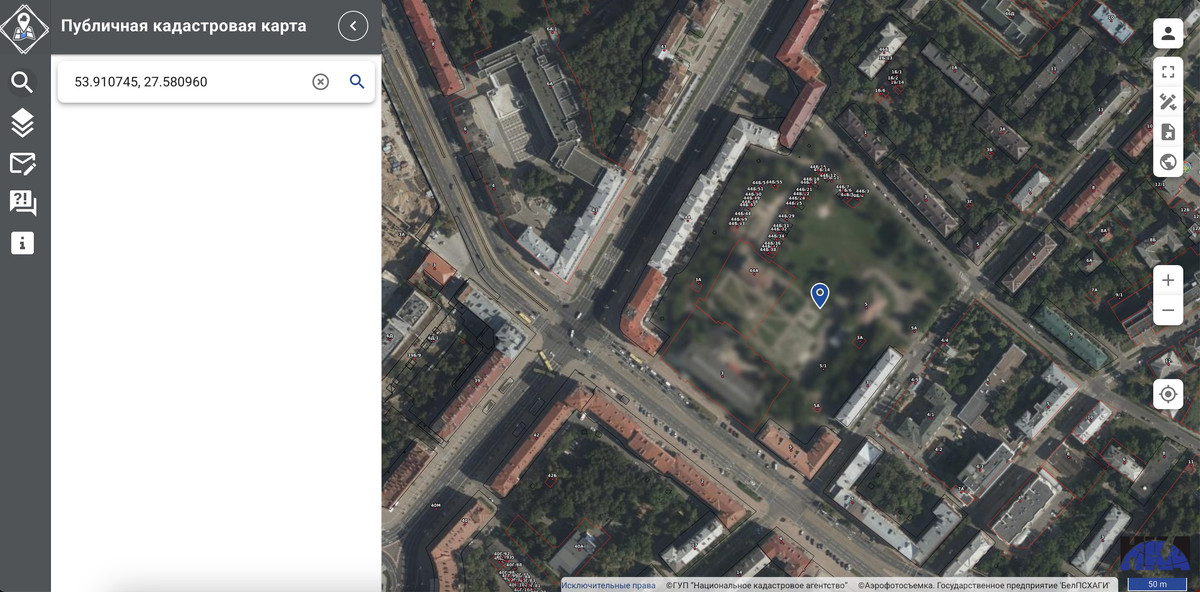
Task: Toggle fullscreen map view
Action: (x=1168, y=72)
